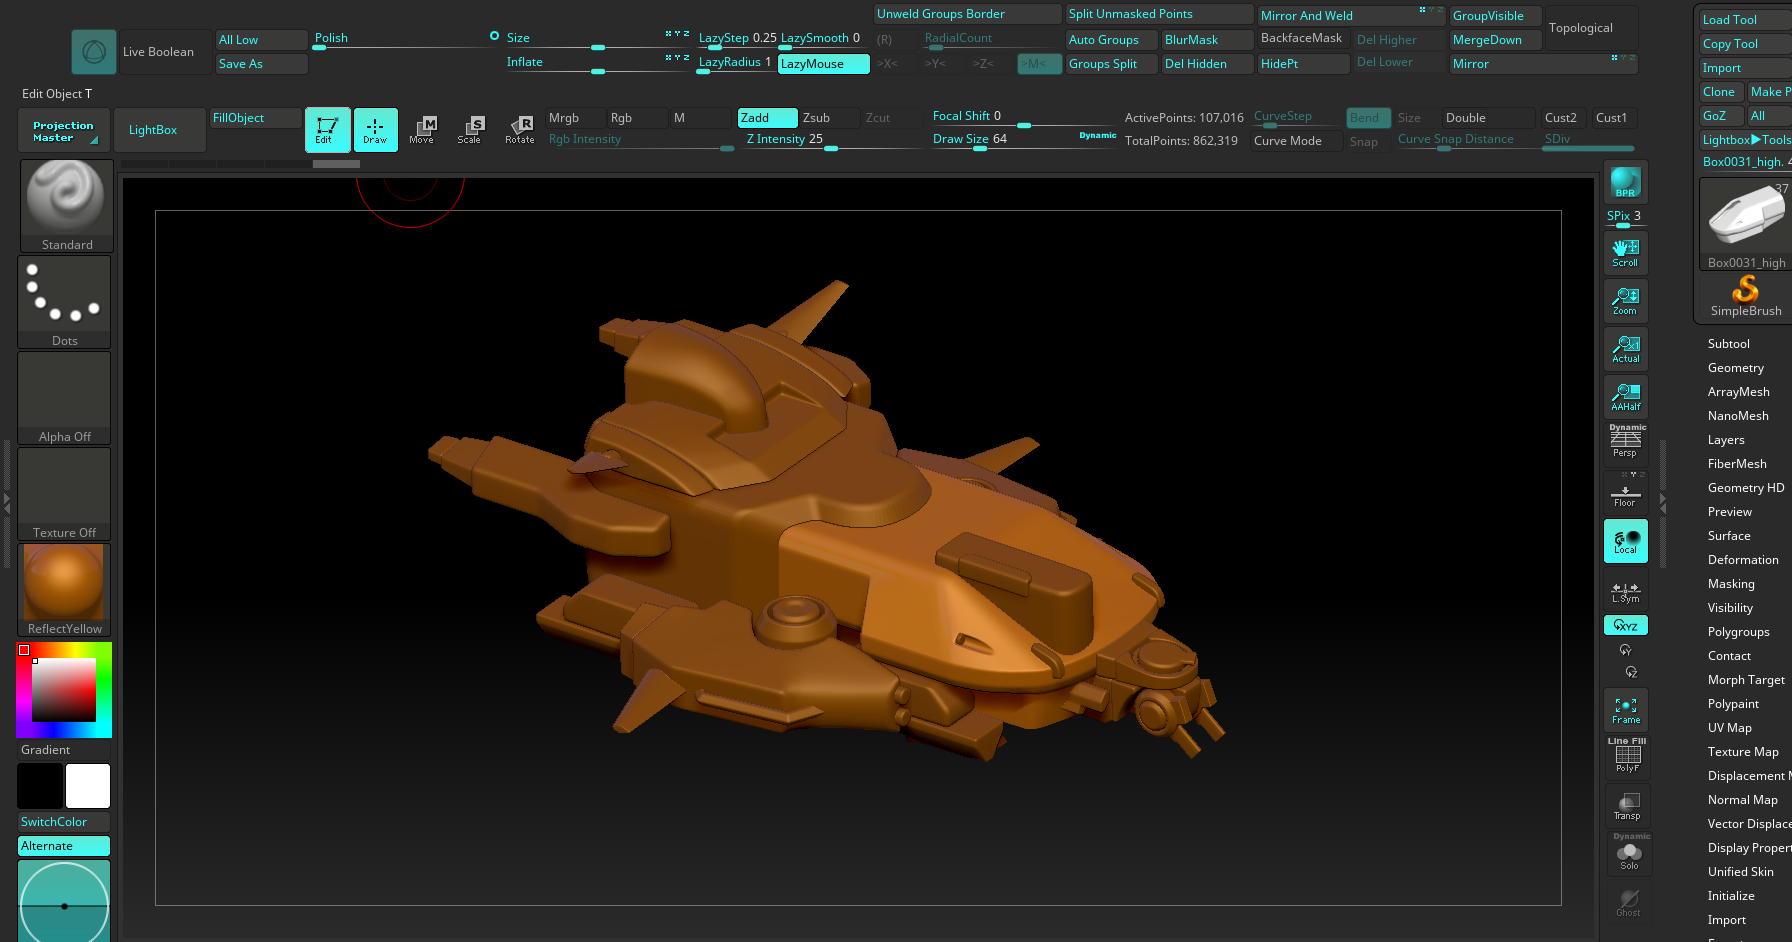Click the Box0031_high tool thumbnail
Screen dimensions: 1792x942
click(1746, 225)
